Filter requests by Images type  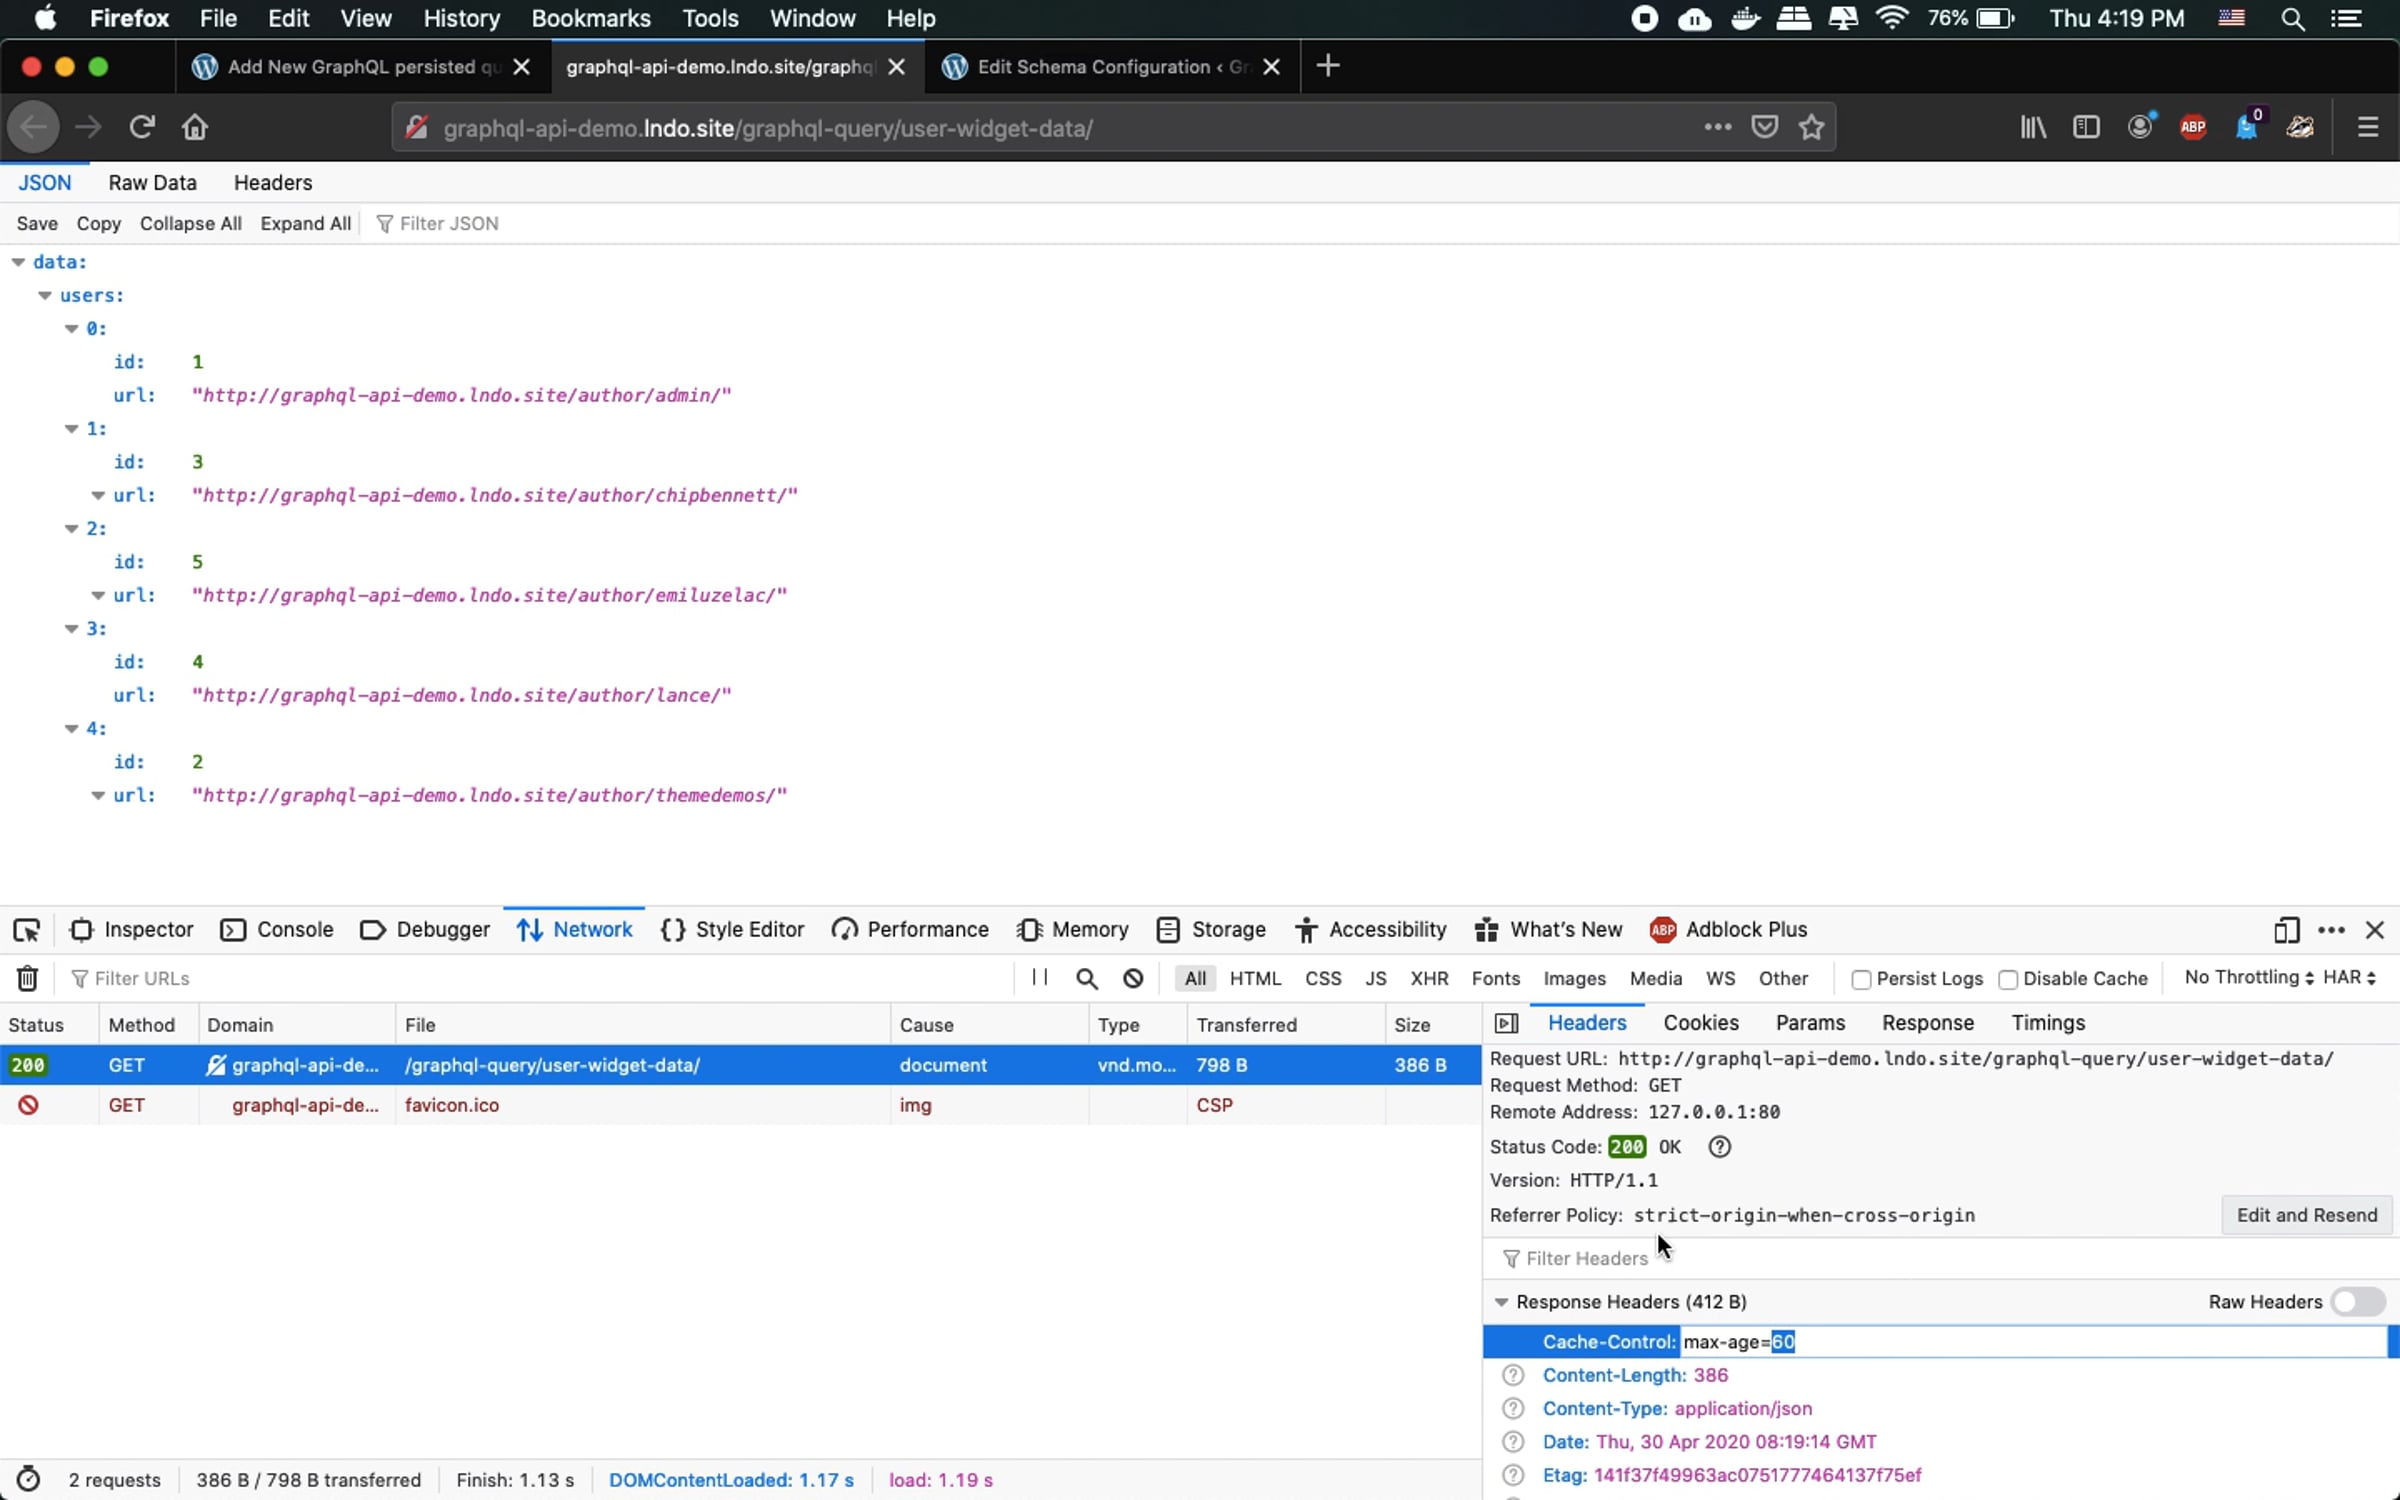coord(1574,978)
